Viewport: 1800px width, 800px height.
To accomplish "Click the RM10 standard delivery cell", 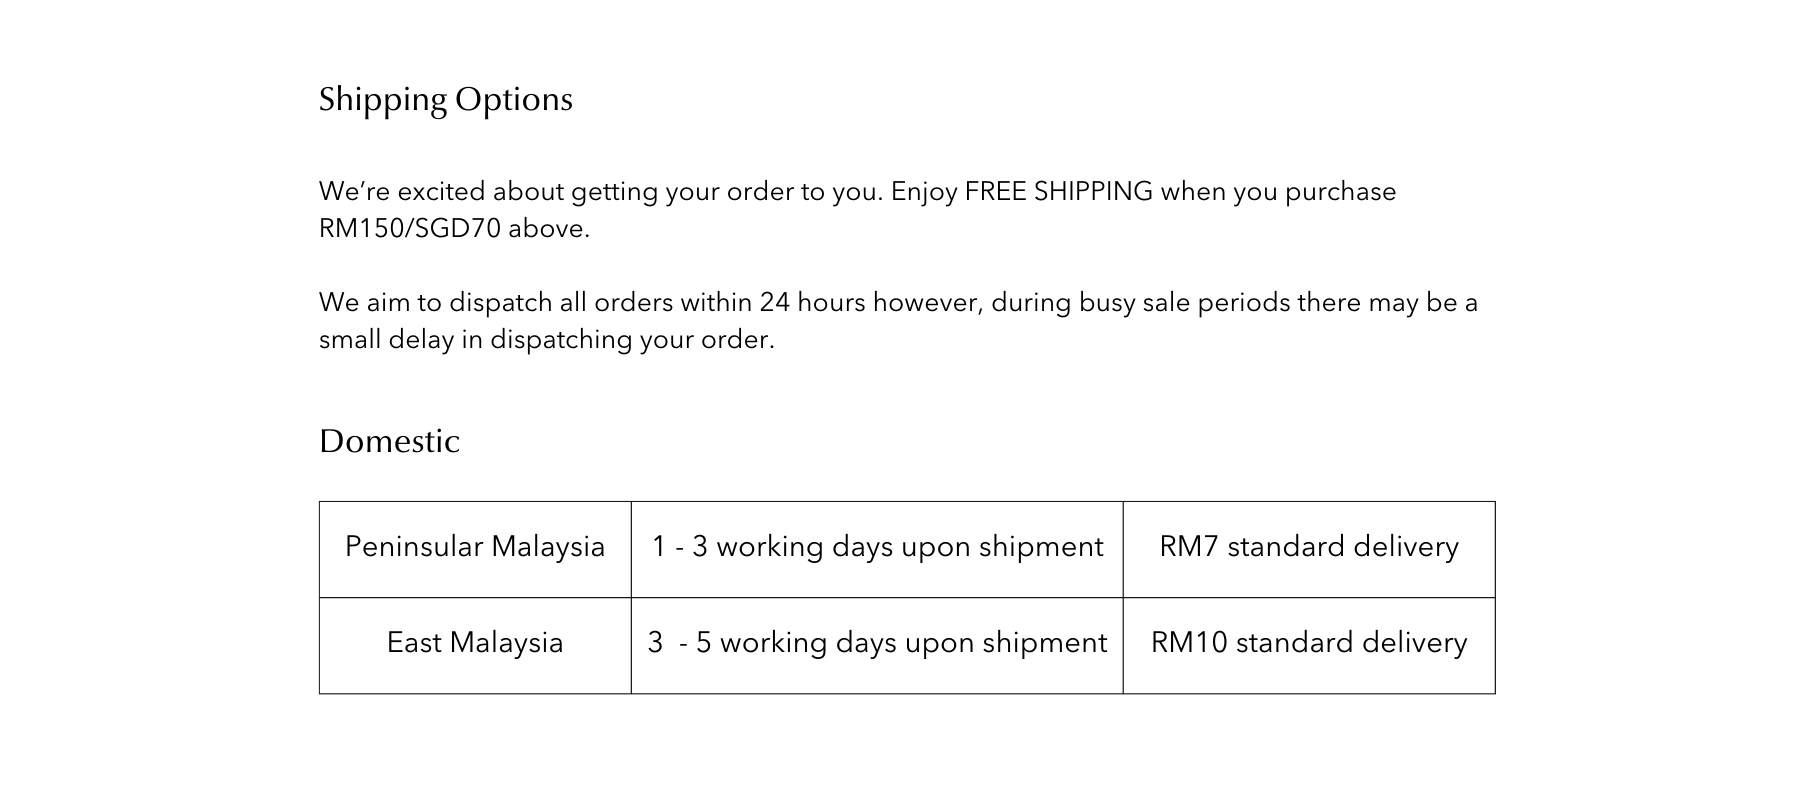I will pyautogui.click(x=1308, y=643).
